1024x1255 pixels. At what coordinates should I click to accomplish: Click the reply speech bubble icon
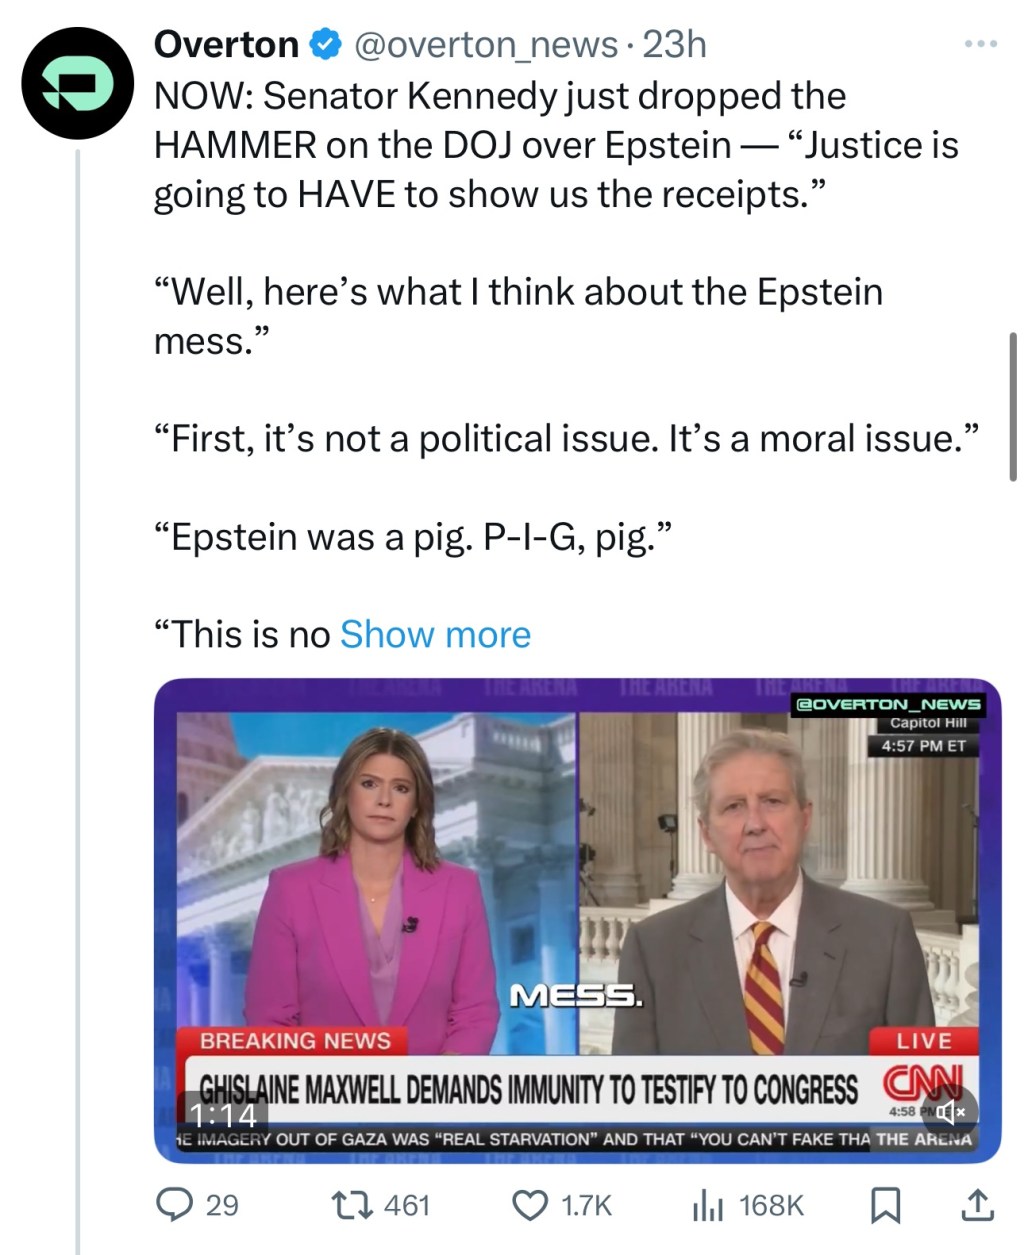(x=174, y=1204)
